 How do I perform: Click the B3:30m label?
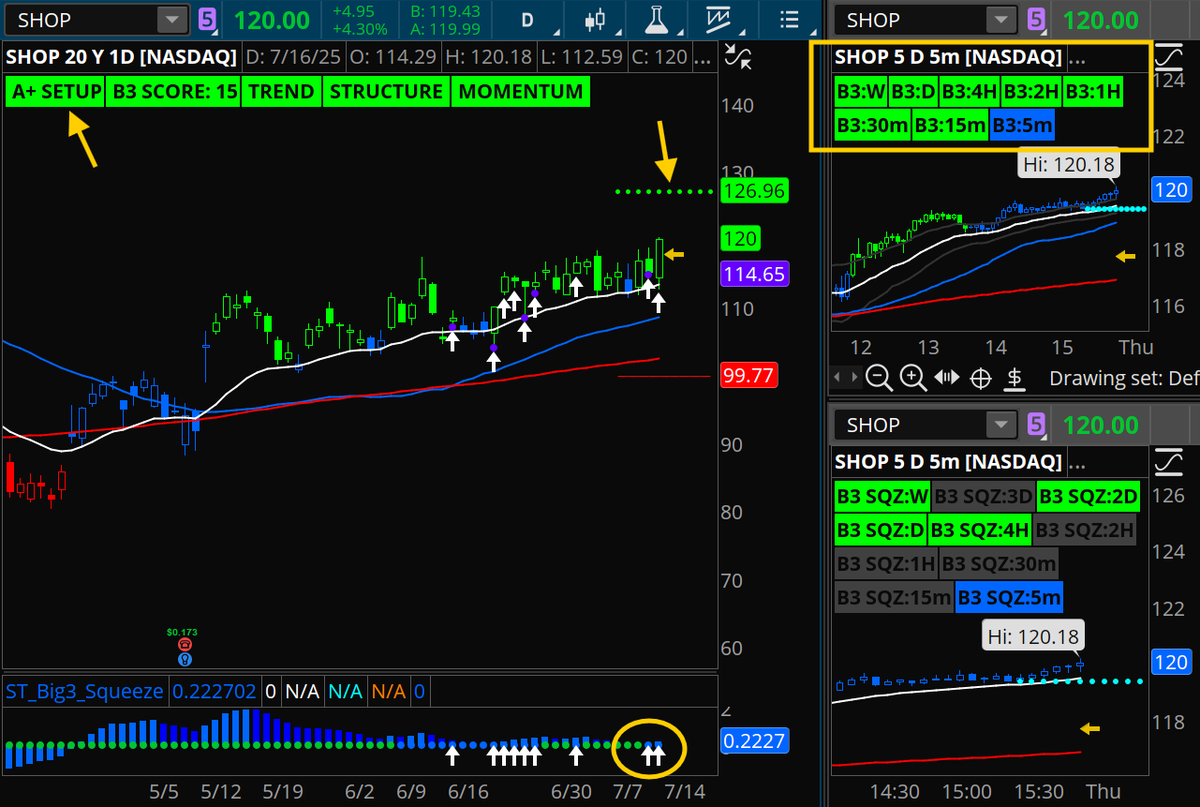873,125
